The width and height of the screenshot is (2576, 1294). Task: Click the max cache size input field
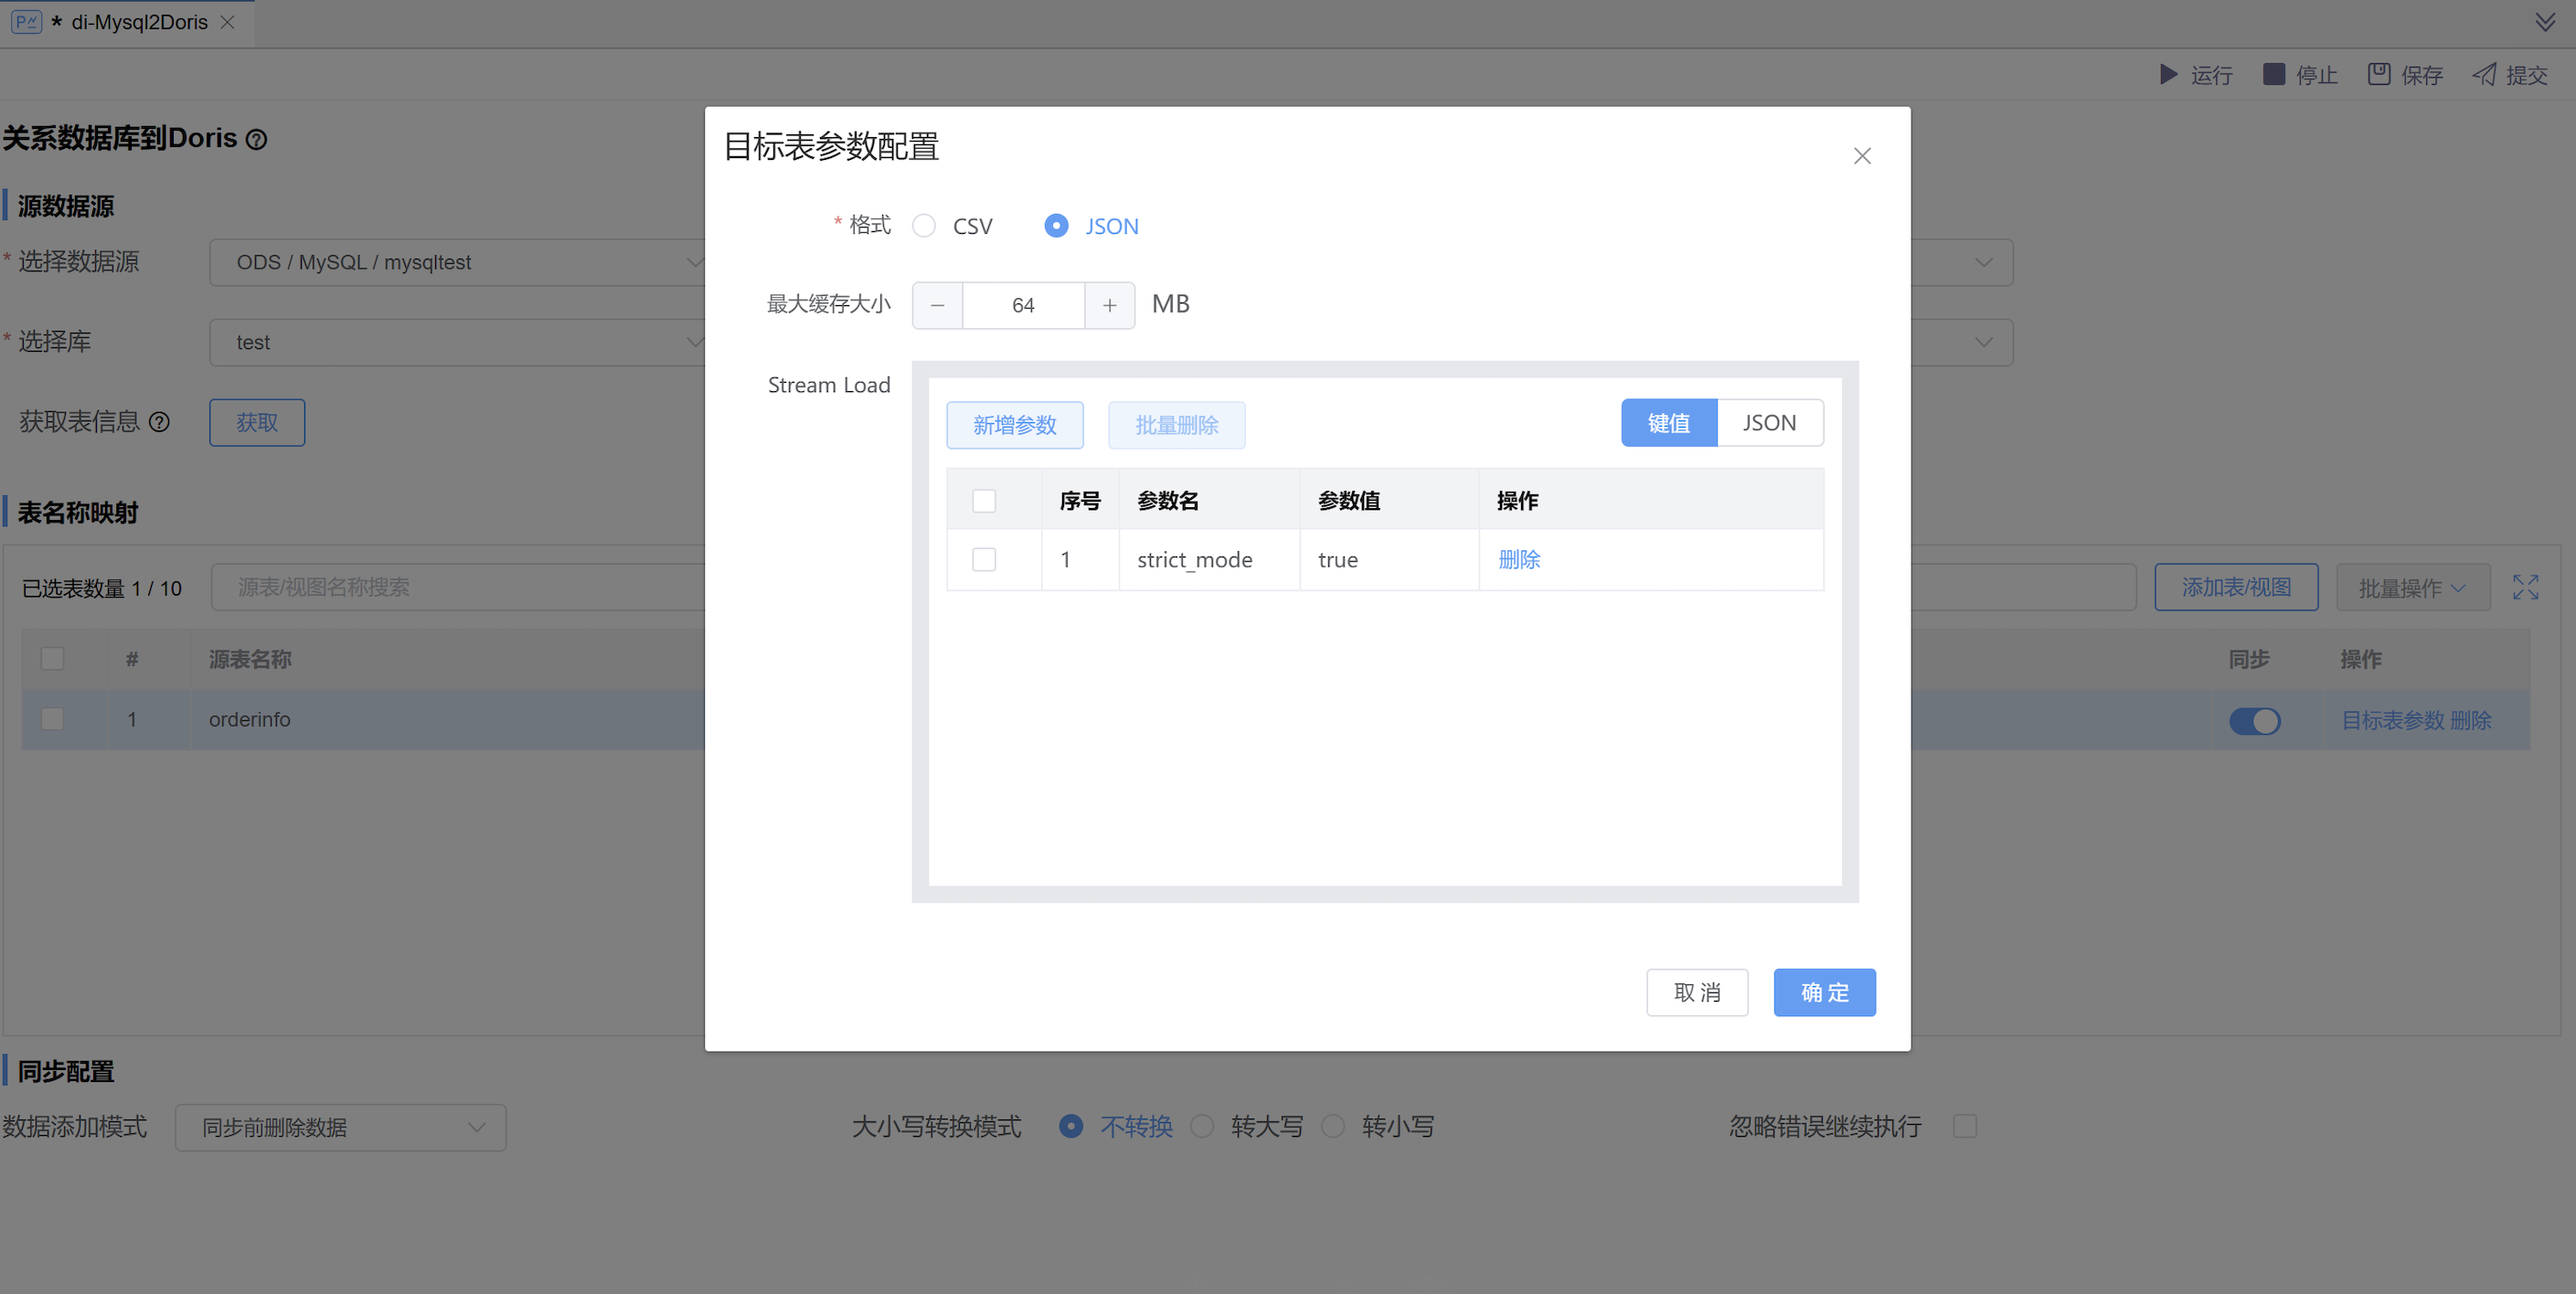pos(1023,306)
